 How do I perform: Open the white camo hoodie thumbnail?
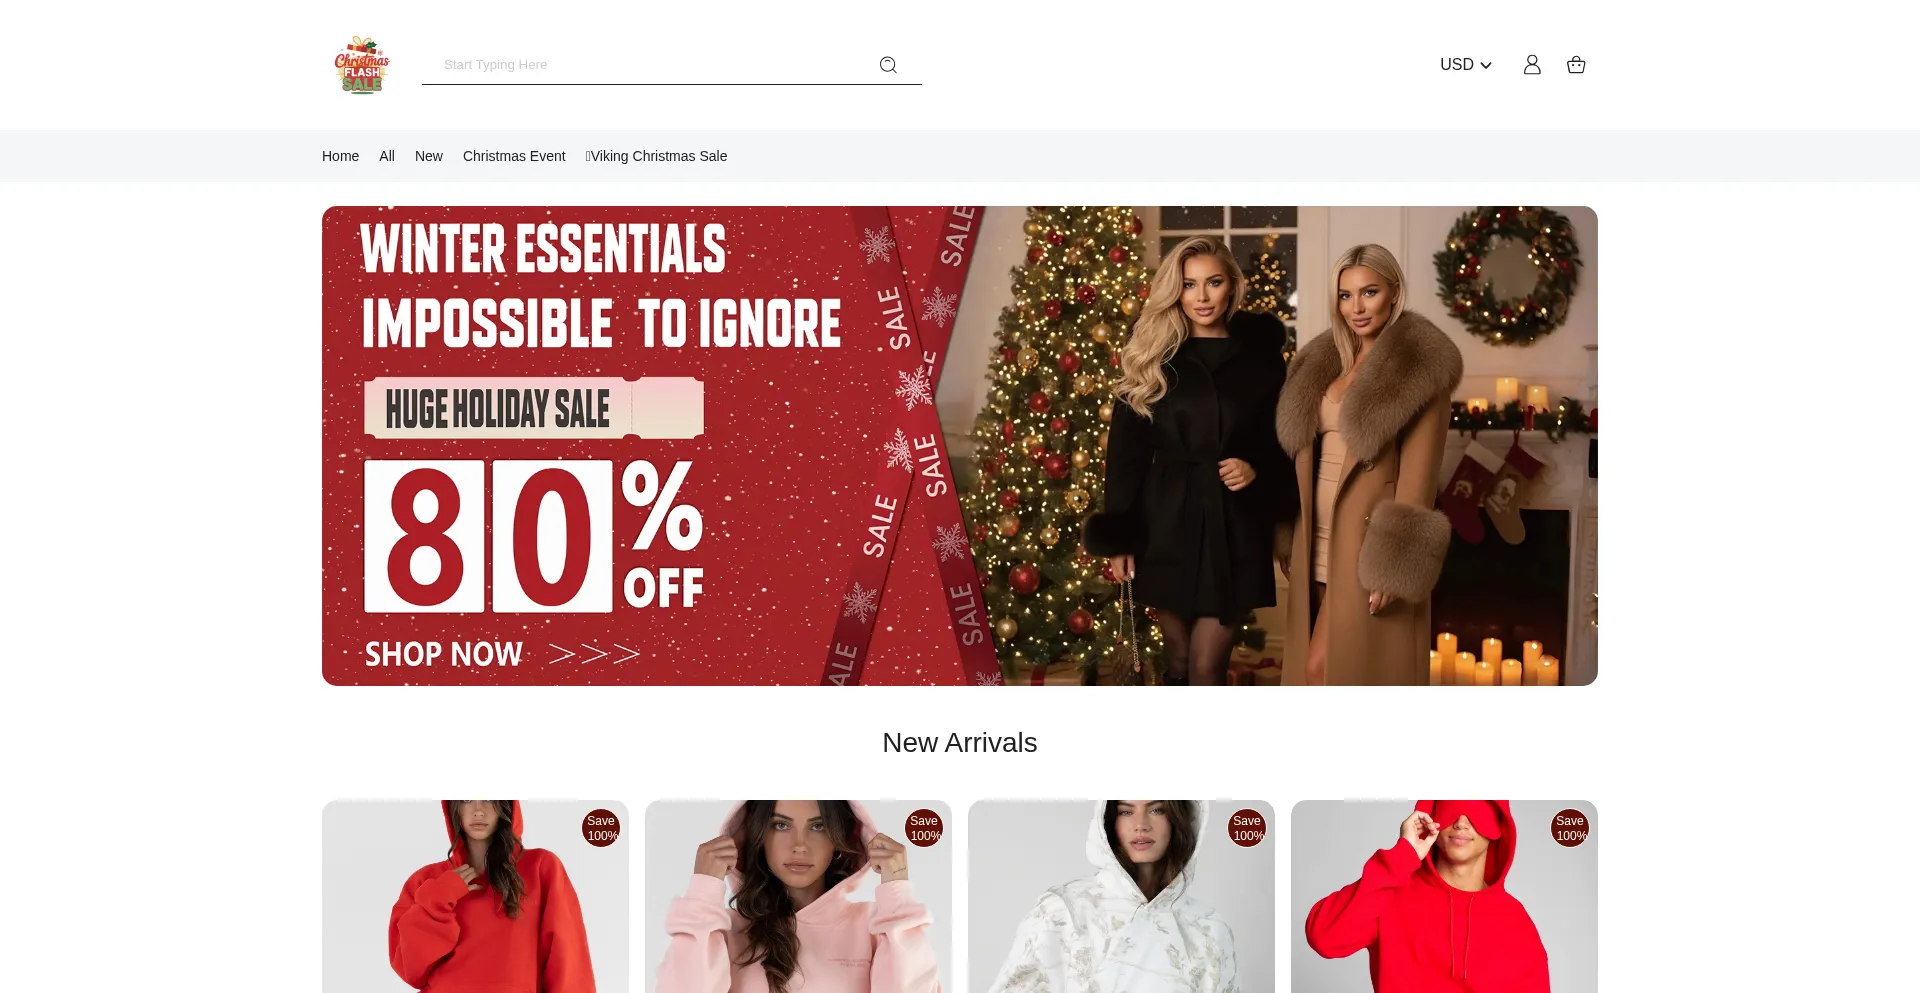coord(1121,896)
